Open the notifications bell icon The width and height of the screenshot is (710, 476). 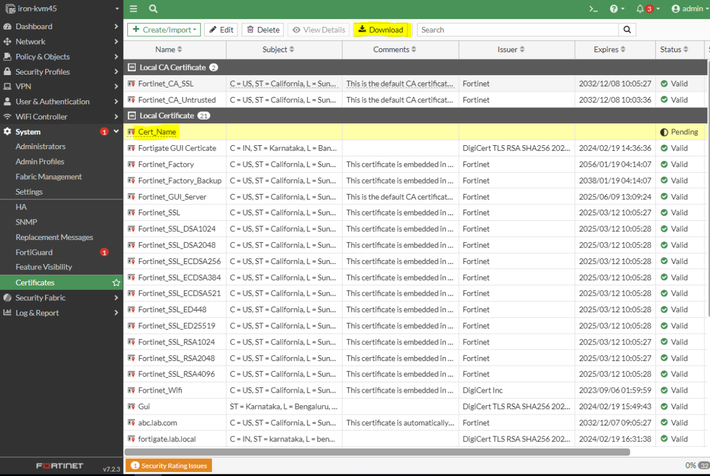(641, 8)
